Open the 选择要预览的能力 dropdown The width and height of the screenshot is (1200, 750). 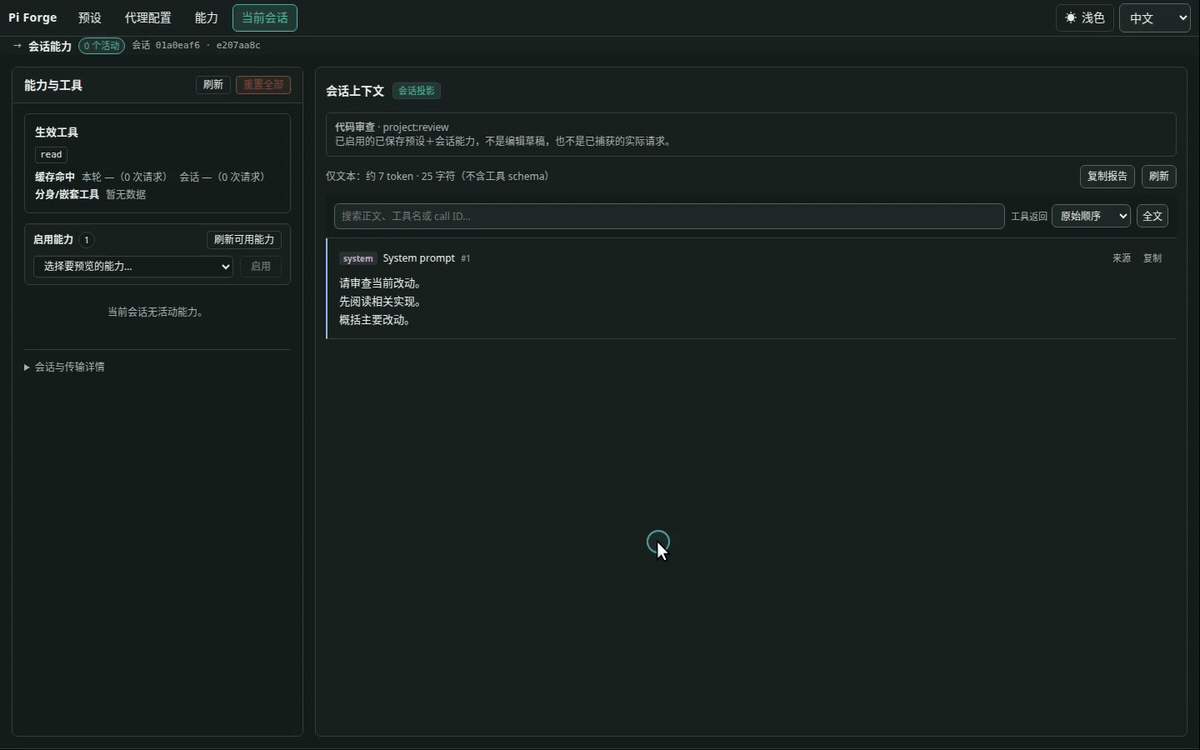133,266
